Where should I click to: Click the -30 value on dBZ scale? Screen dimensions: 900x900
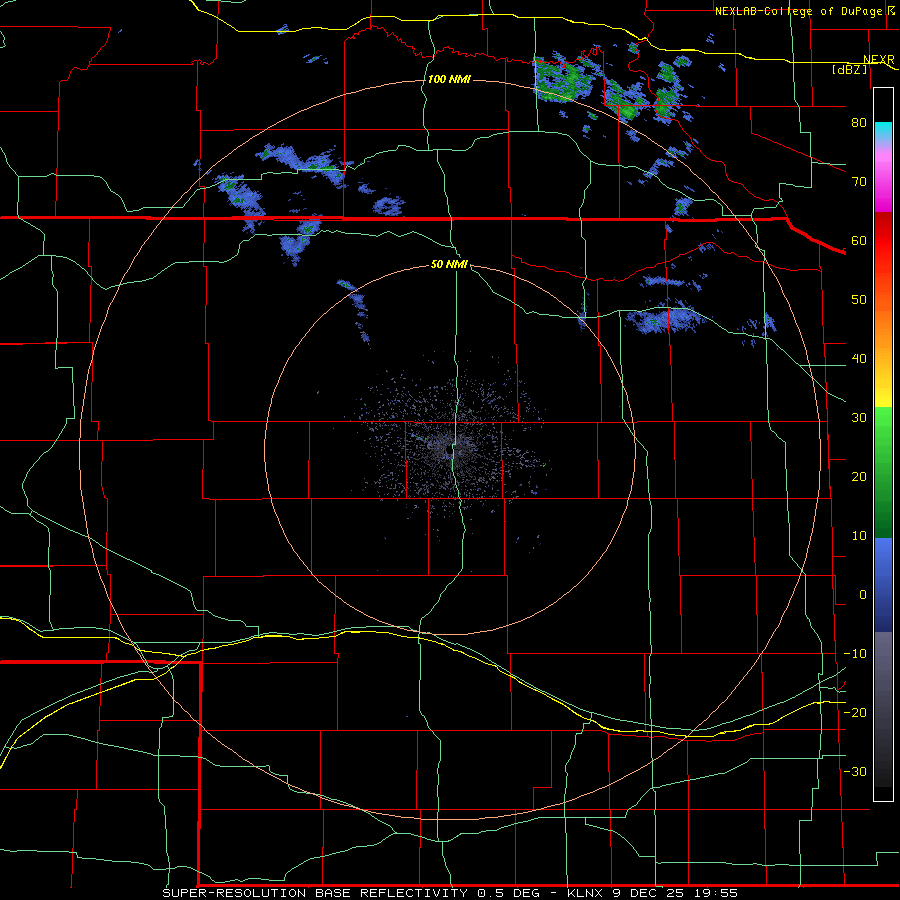tap(855, 771)
